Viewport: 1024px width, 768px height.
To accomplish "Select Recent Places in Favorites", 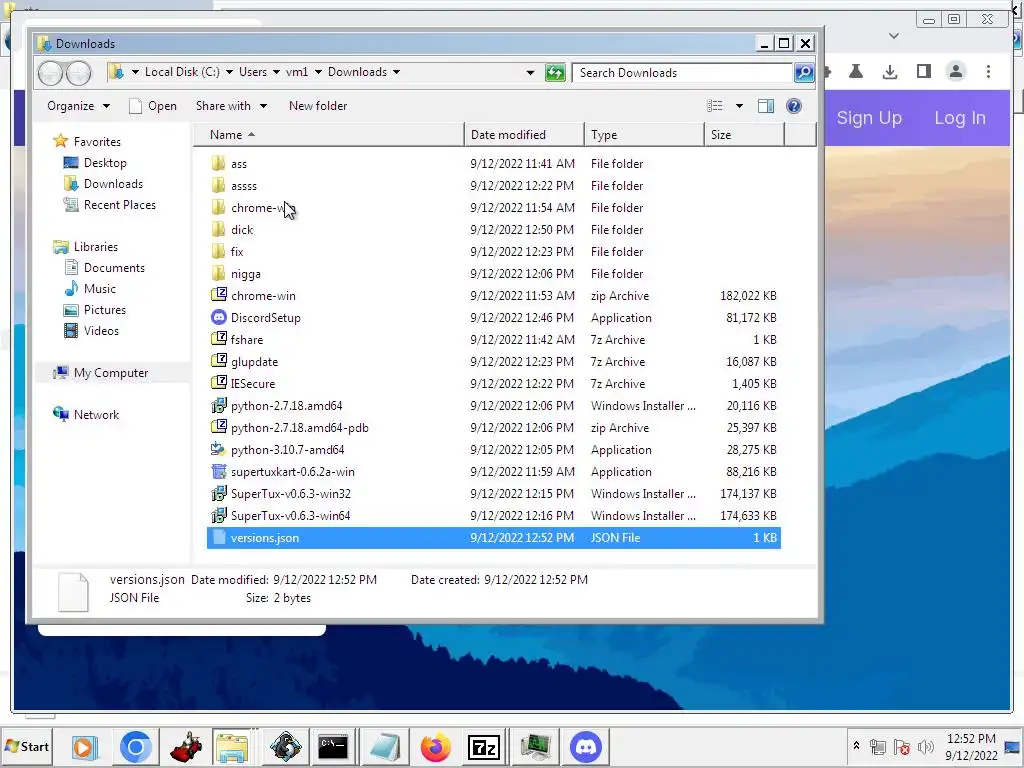I will pos(110,204).
